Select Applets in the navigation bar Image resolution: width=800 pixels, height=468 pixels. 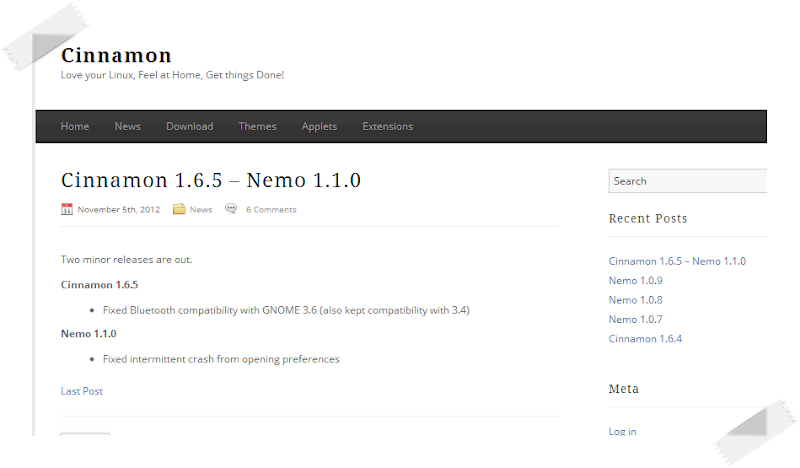click(x=319, y=126)
